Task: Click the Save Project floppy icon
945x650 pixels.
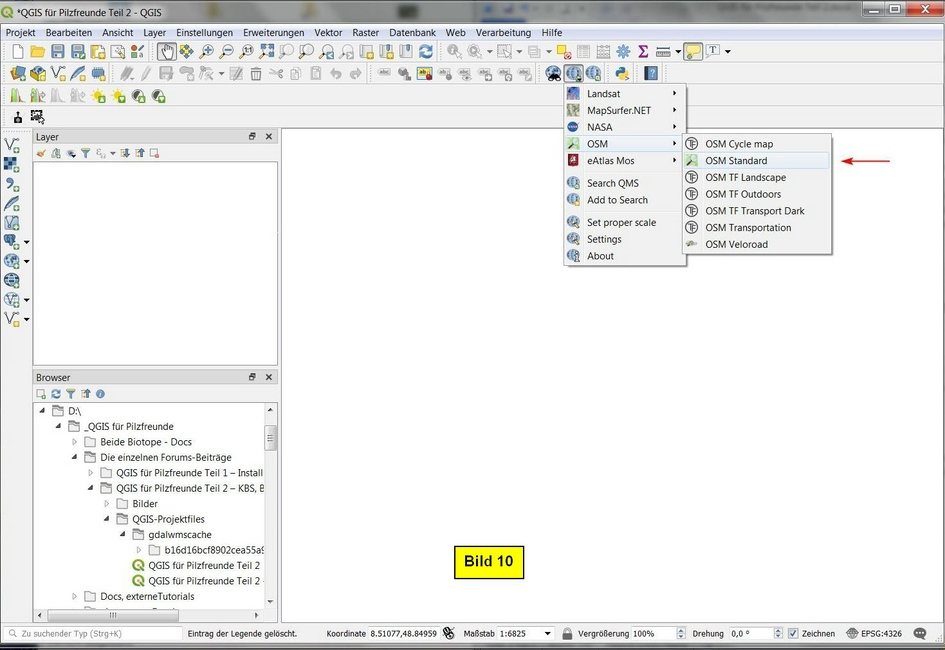Action: [58, 51]
